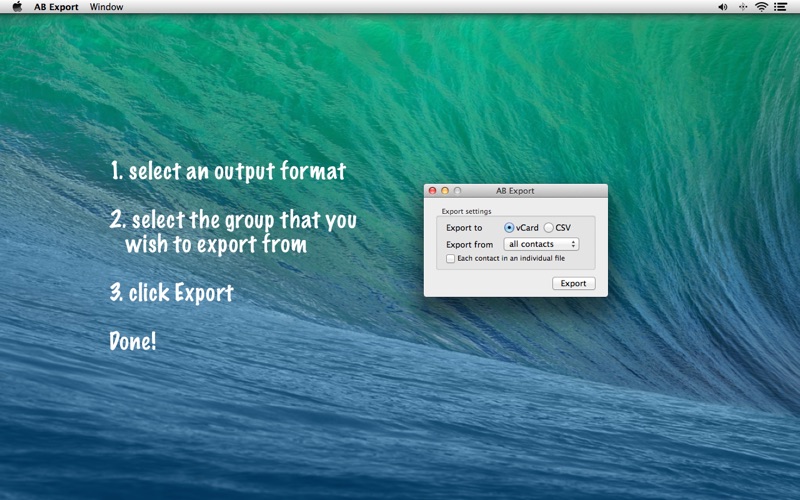Minimize the AB Export window
Image resolution: width=800 pixels, height=500 pixels.
(x=445, y=191)
